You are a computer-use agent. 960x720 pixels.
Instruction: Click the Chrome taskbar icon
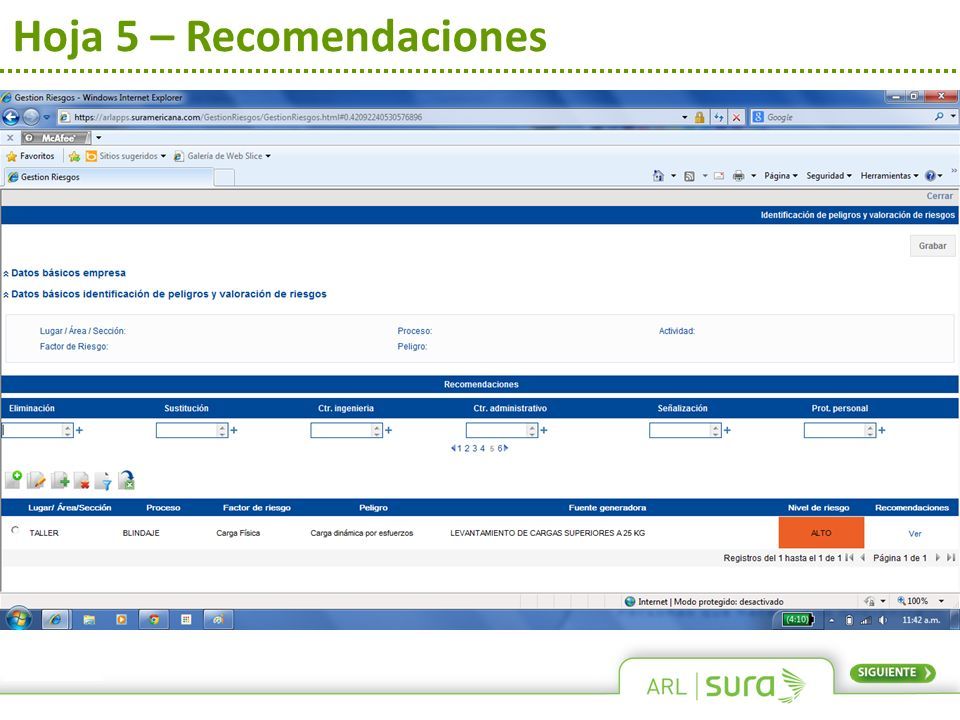click(154, 620)
